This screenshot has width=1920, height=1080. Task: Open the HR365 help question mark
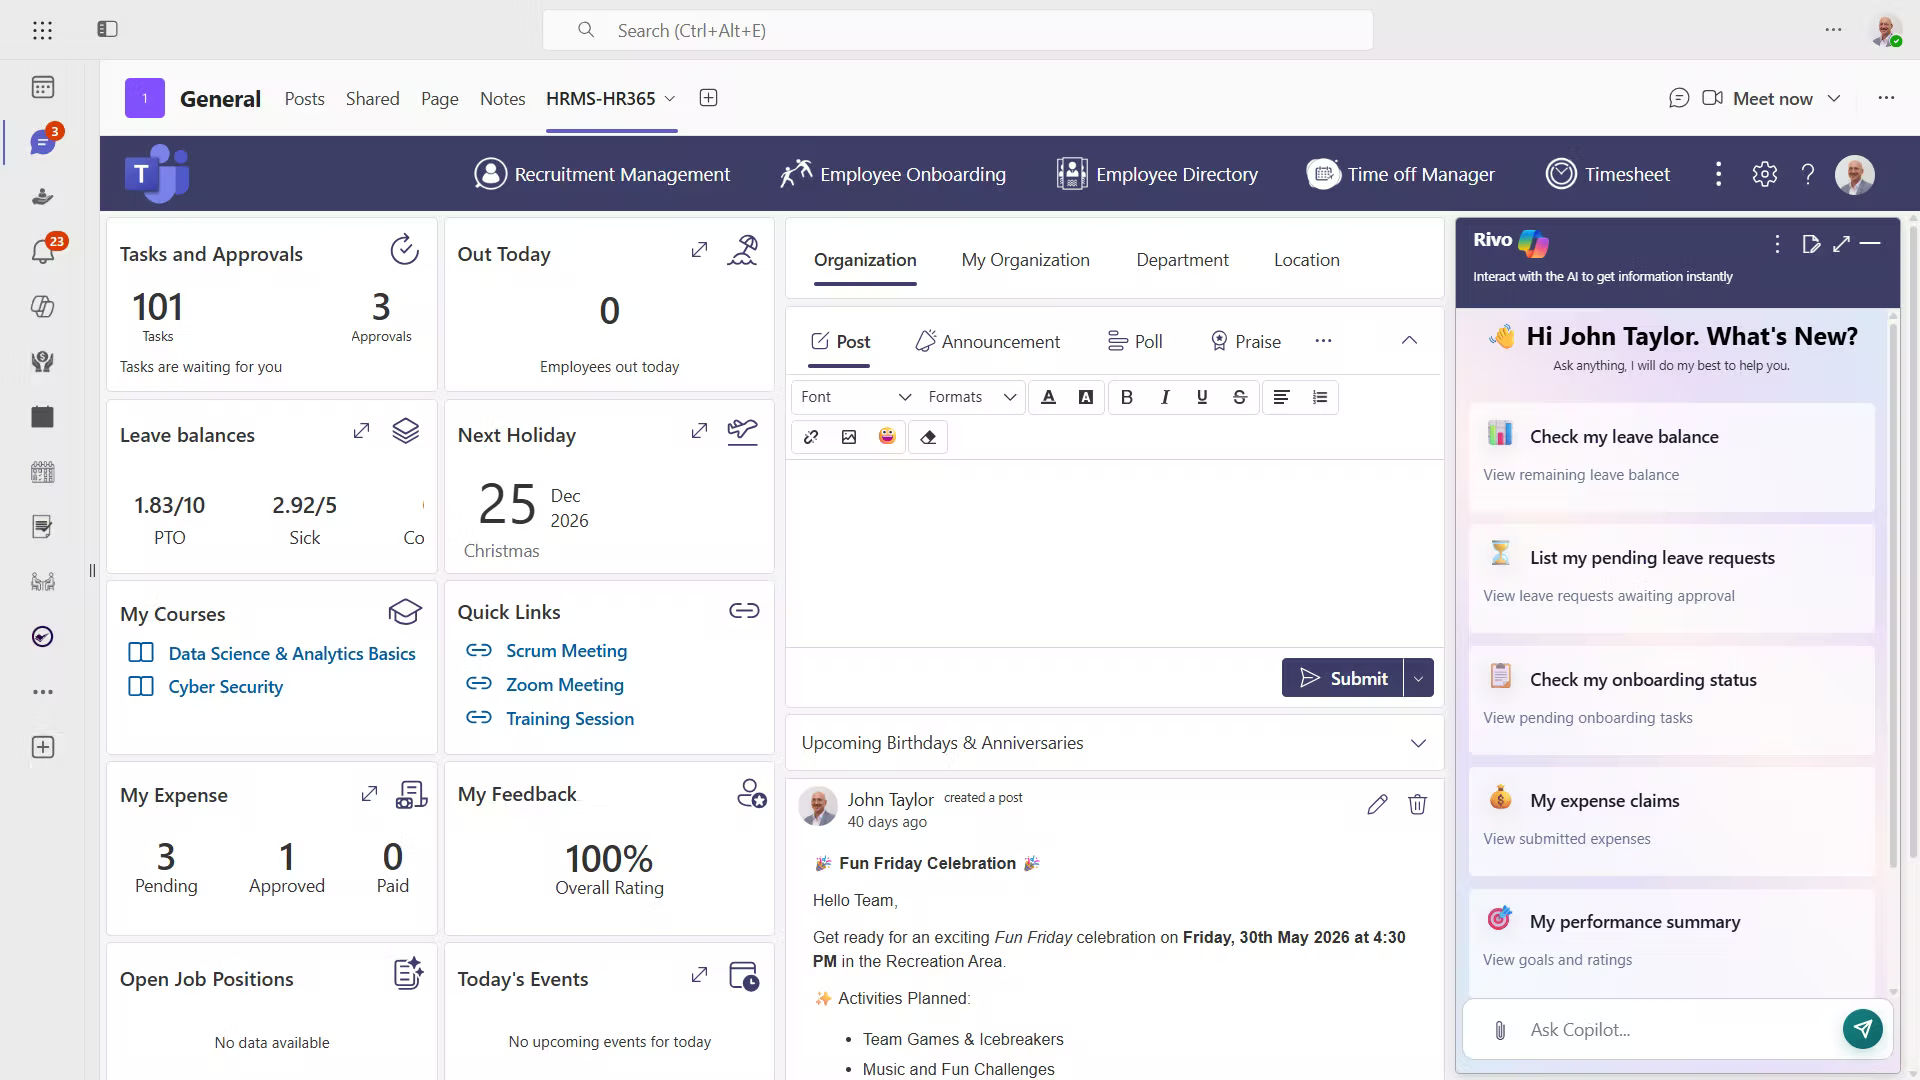click(x=1808, y=174)
